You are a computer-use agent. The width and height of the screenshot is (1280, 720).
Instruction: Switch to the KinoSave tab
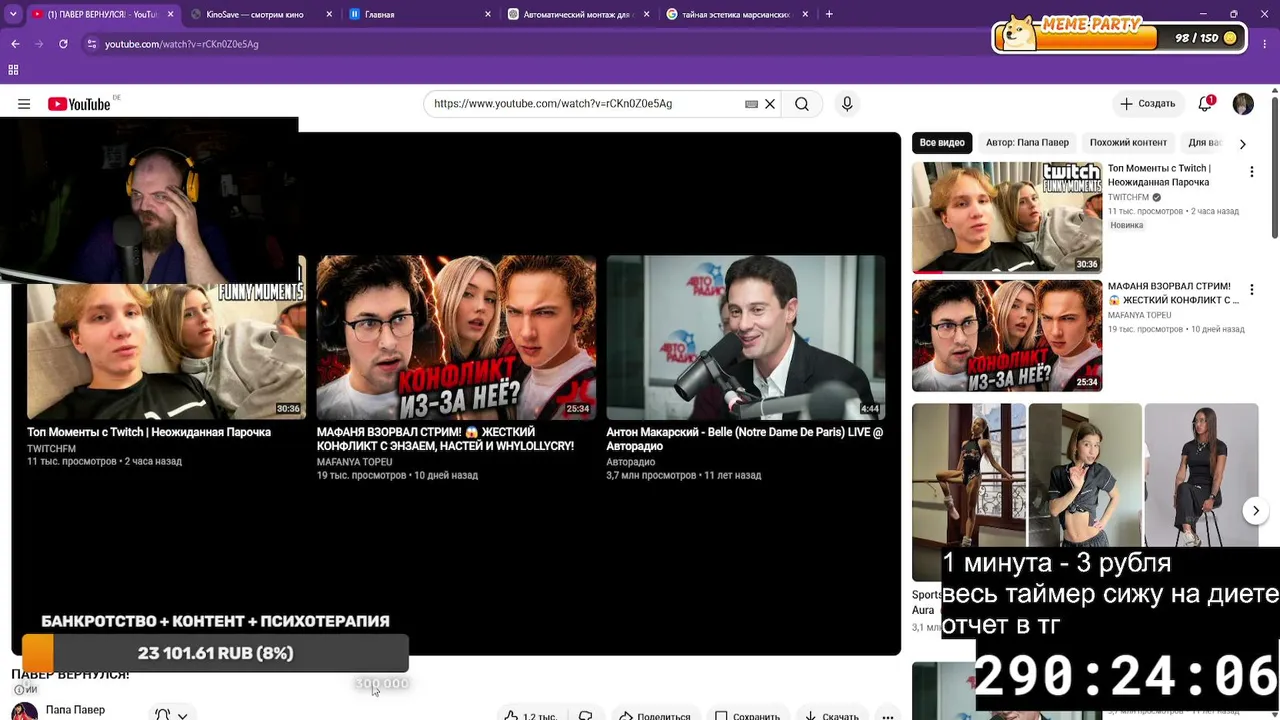coord(262,14)
